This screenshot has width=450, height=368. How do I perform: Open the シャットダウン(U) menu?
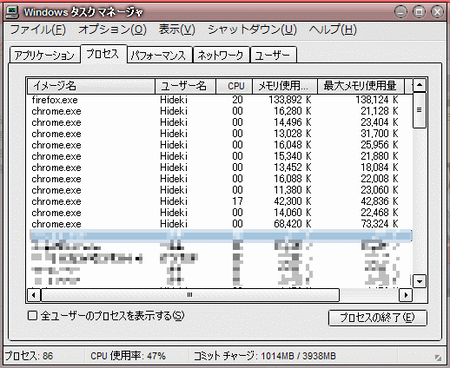(x=252, y=30)
